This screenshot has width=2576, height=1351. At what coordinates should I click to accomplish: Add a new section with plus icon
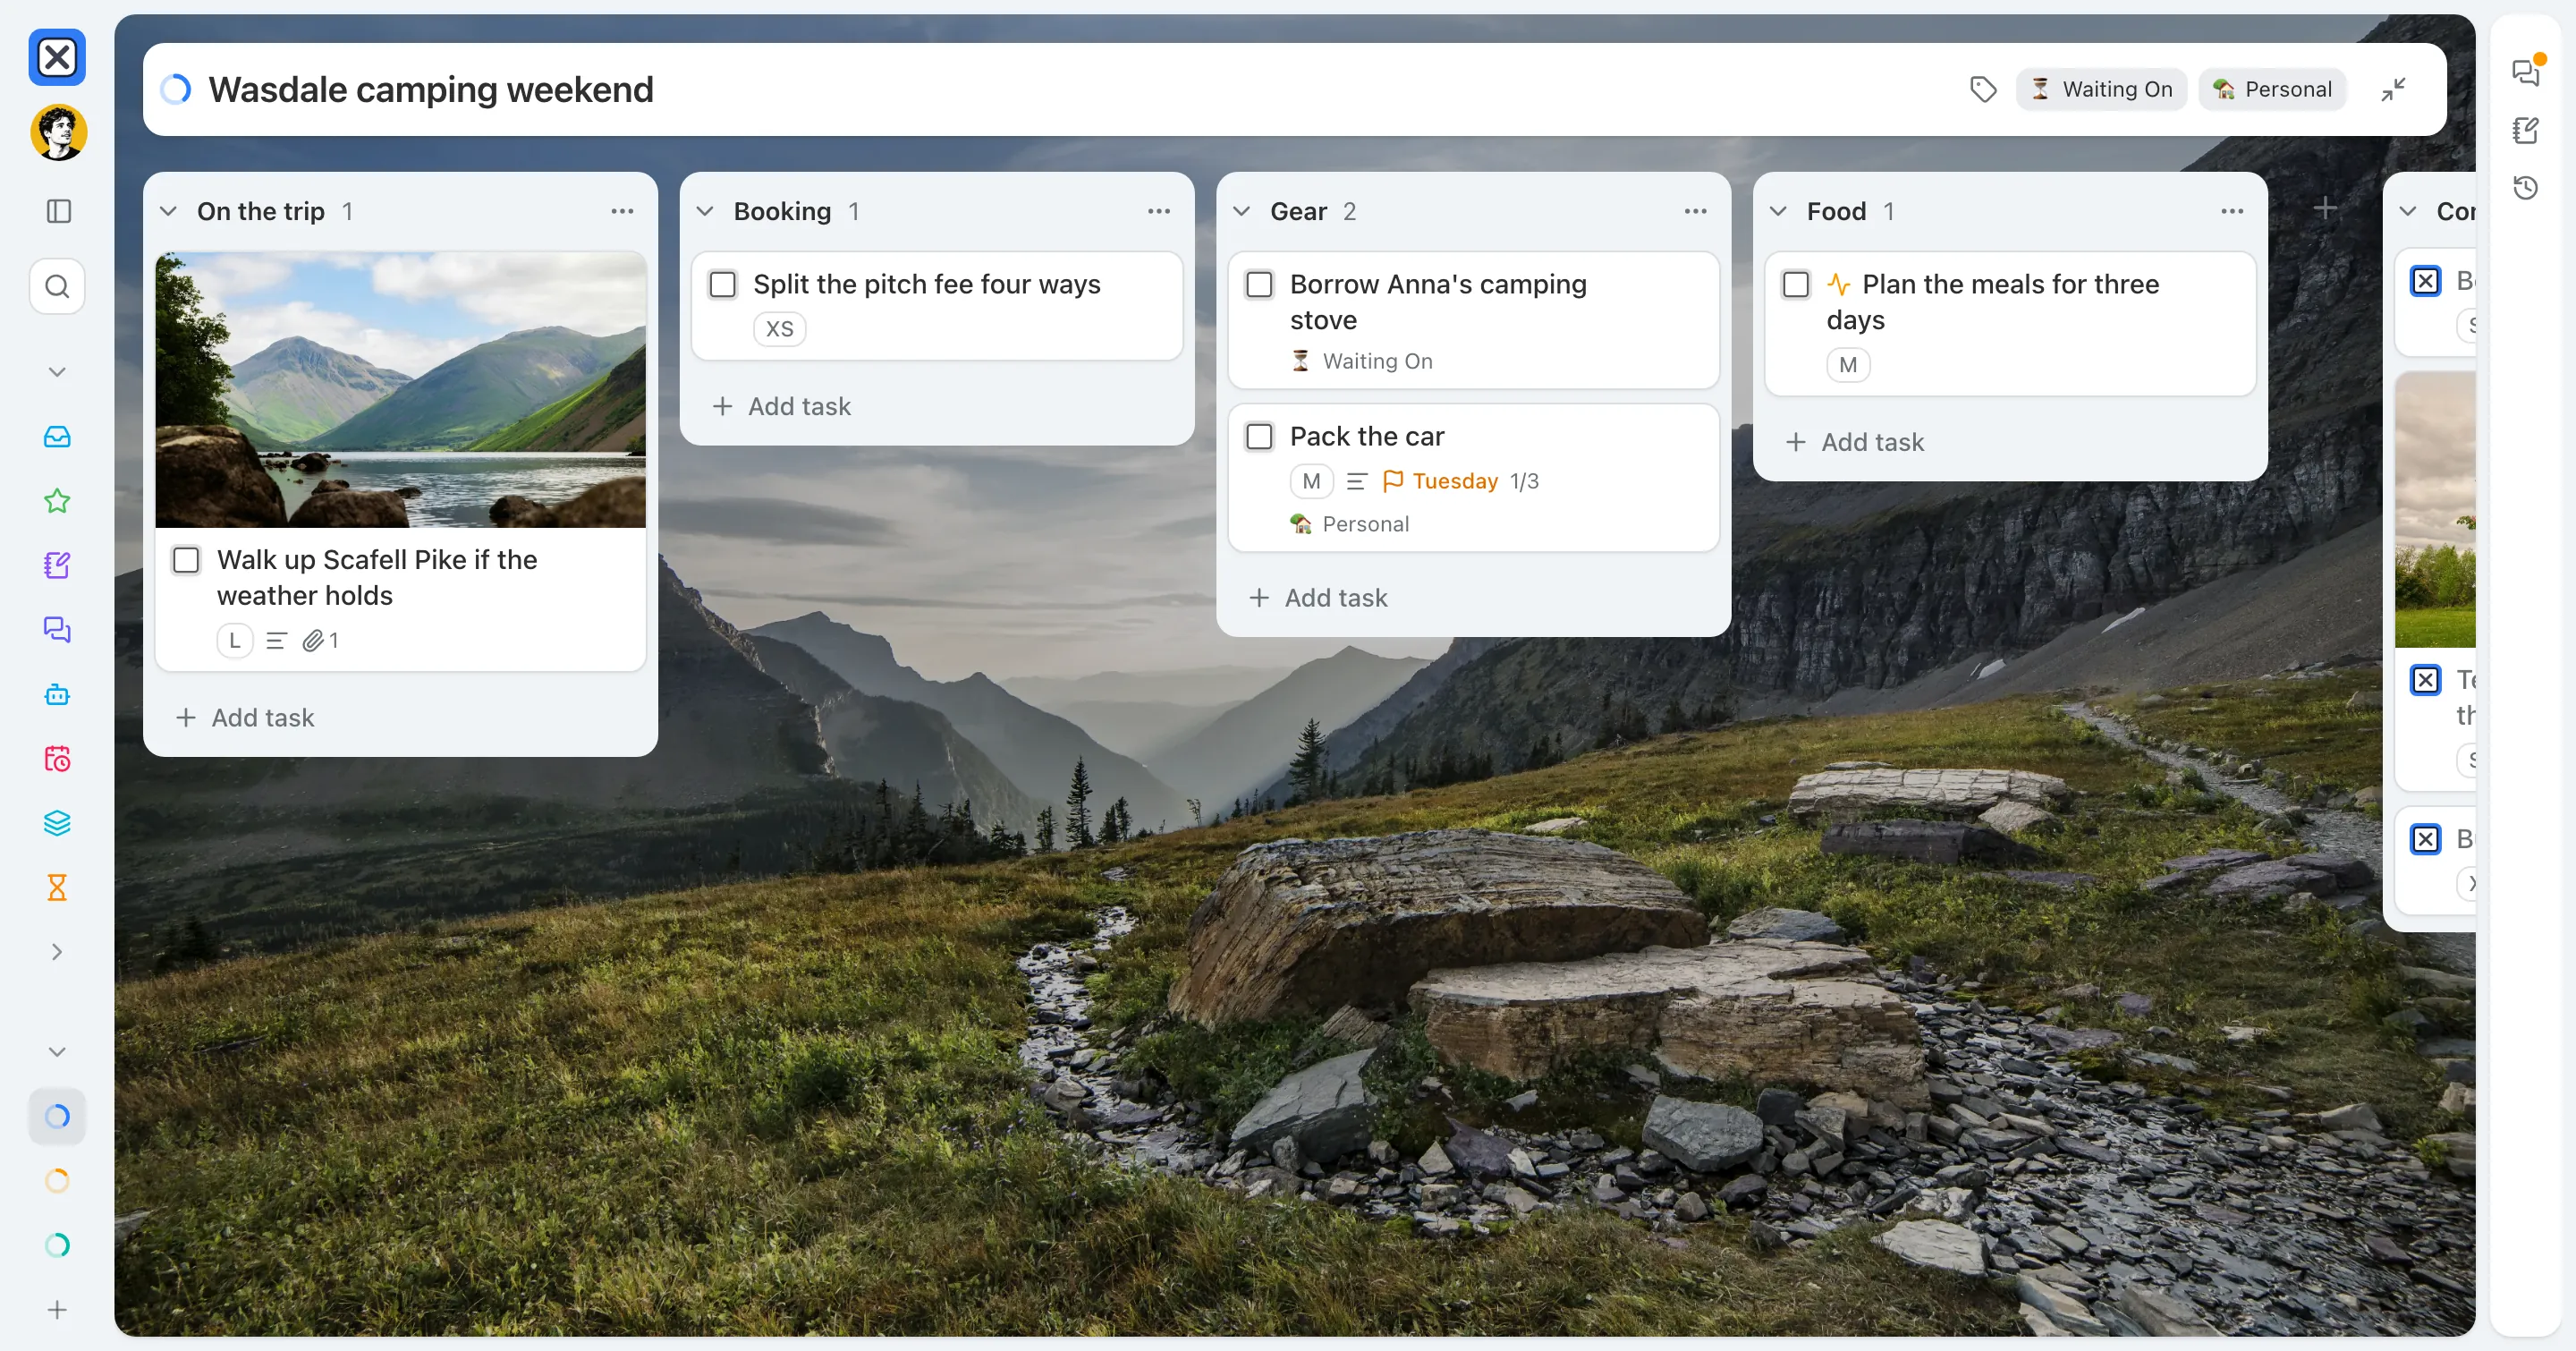click(x=2325, y=208)
